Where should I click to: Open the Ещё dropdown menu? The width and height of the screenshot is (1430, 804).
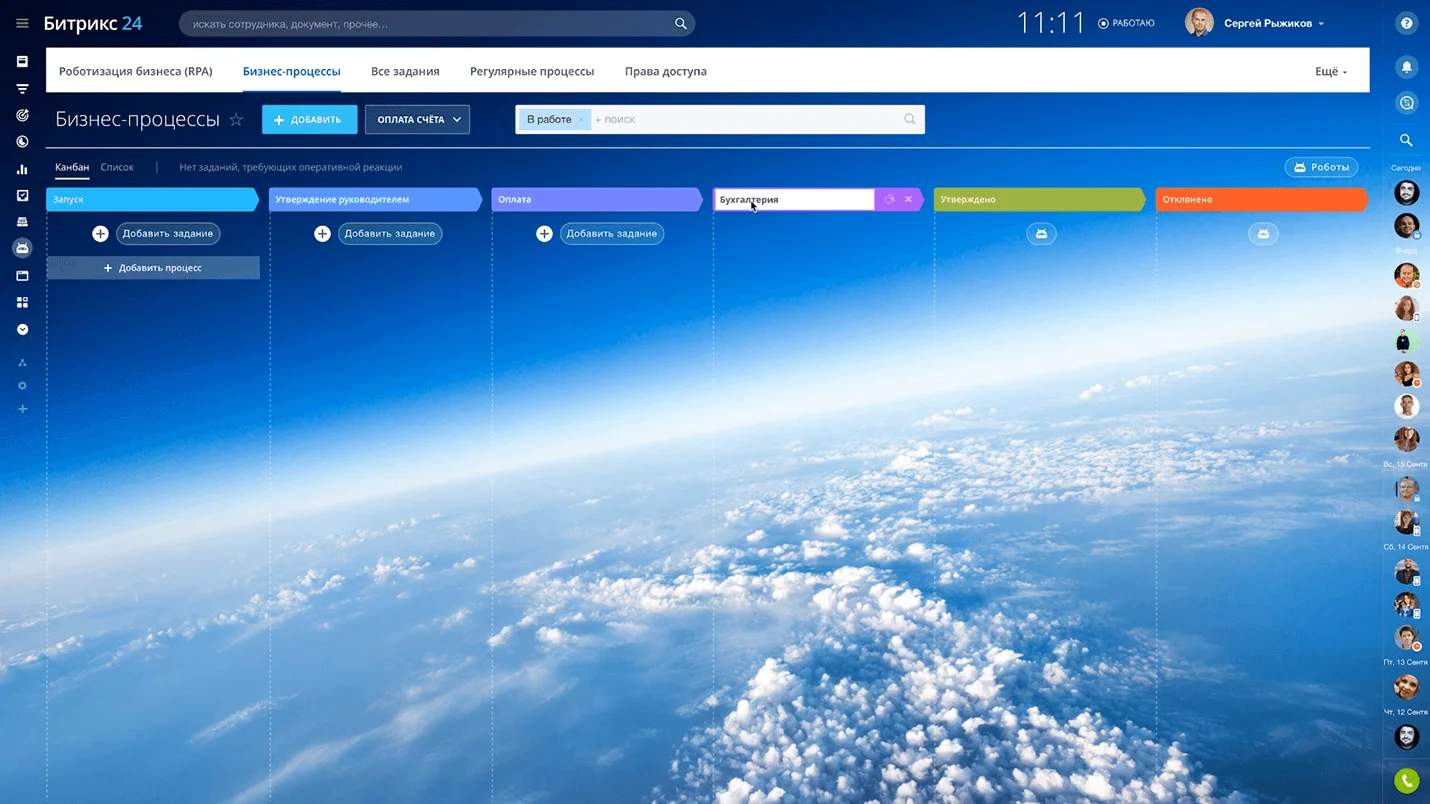pyautogui.click(x=1330, y=72)
